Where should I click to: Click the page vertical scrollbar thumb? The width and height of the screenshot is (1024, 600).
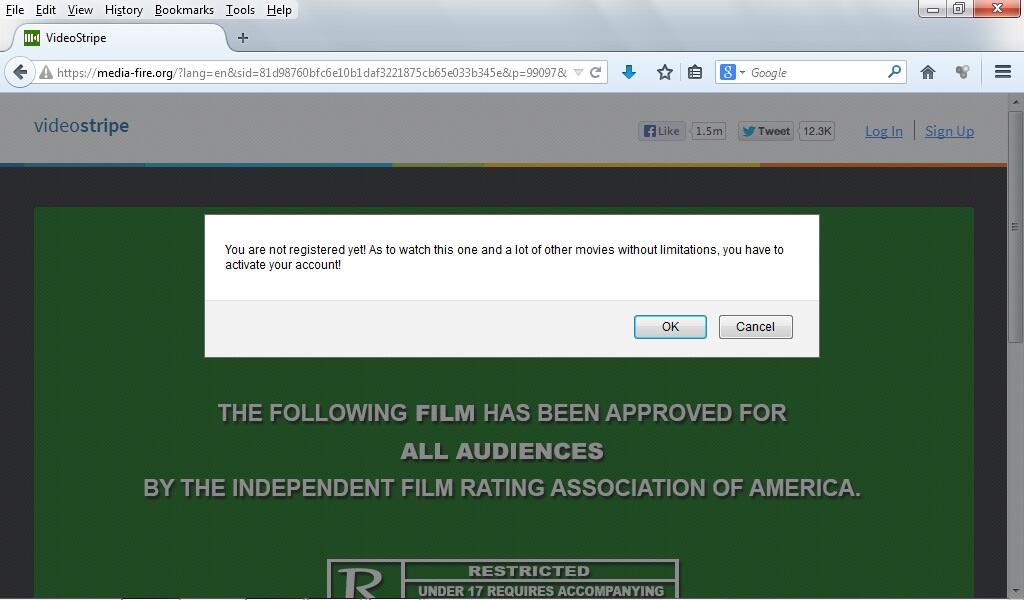pos(1015,226)
